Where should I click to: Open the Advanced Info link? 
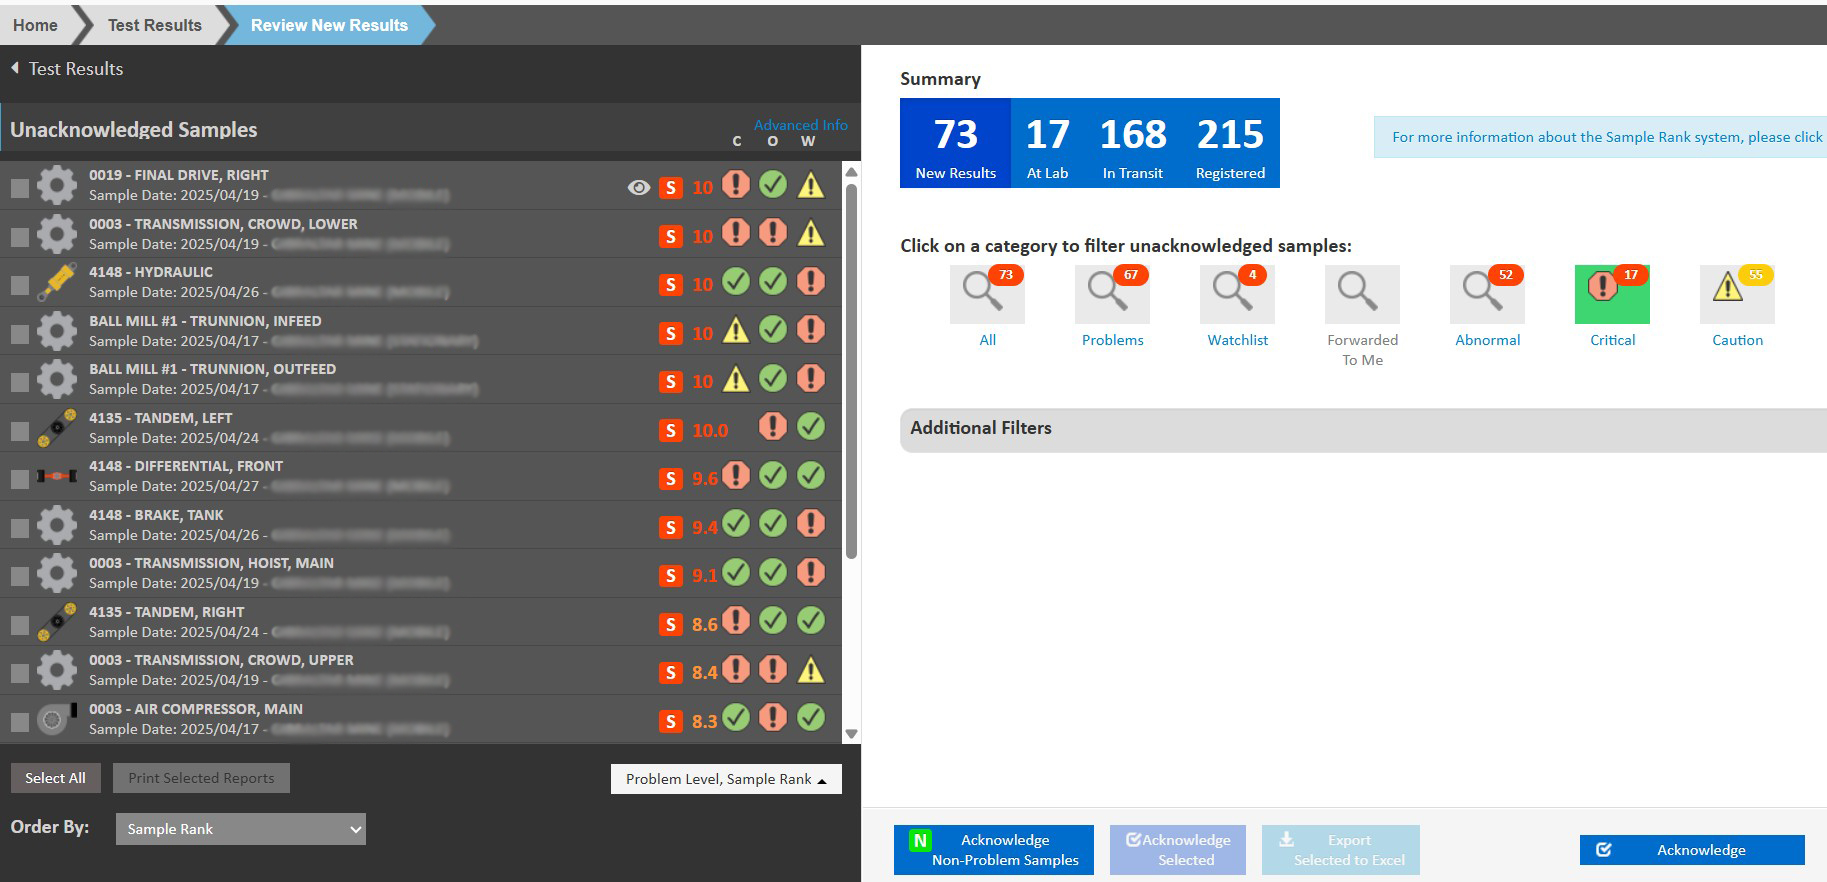click(800, 125)
